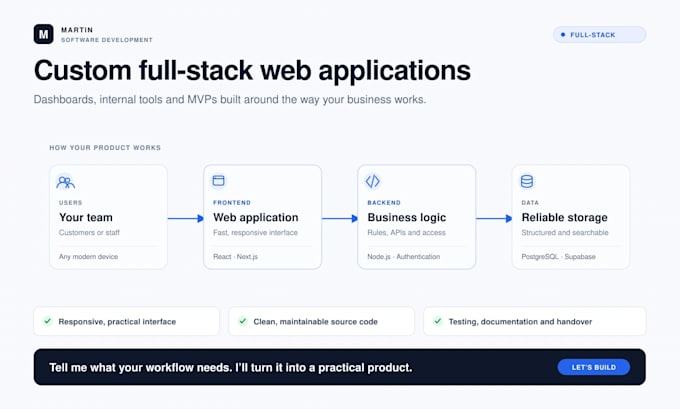Click the FRONTEND label
The height and width of the screenshot is (409, 680).
pos(232,203)
